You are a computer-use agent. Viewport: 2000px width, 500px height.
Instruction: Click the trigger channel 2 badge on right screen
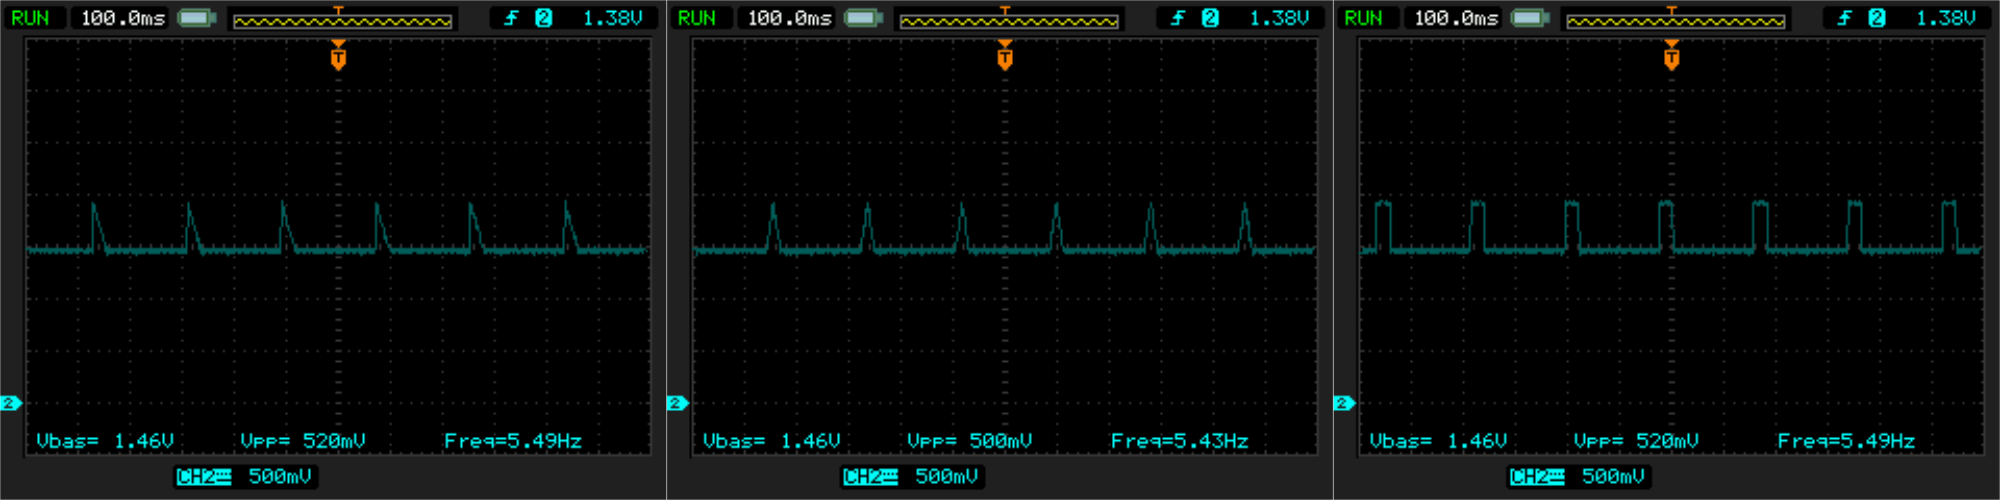tap(1877, 18)
